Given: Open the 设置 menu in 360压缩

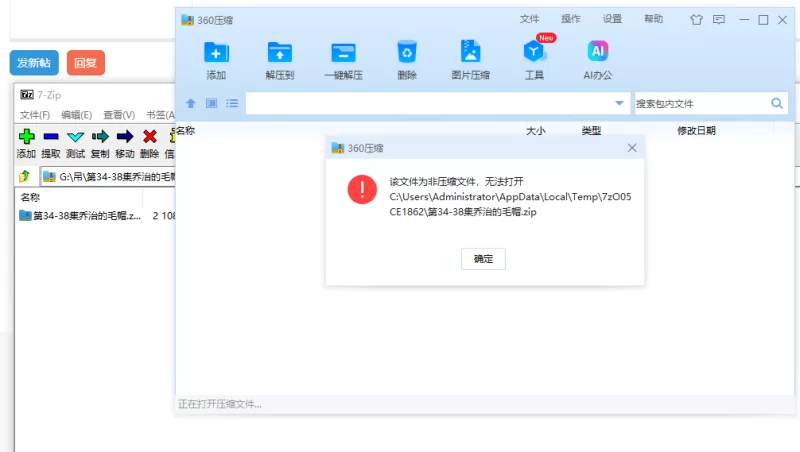Looking at the screenshot, I should pos(612,19).
